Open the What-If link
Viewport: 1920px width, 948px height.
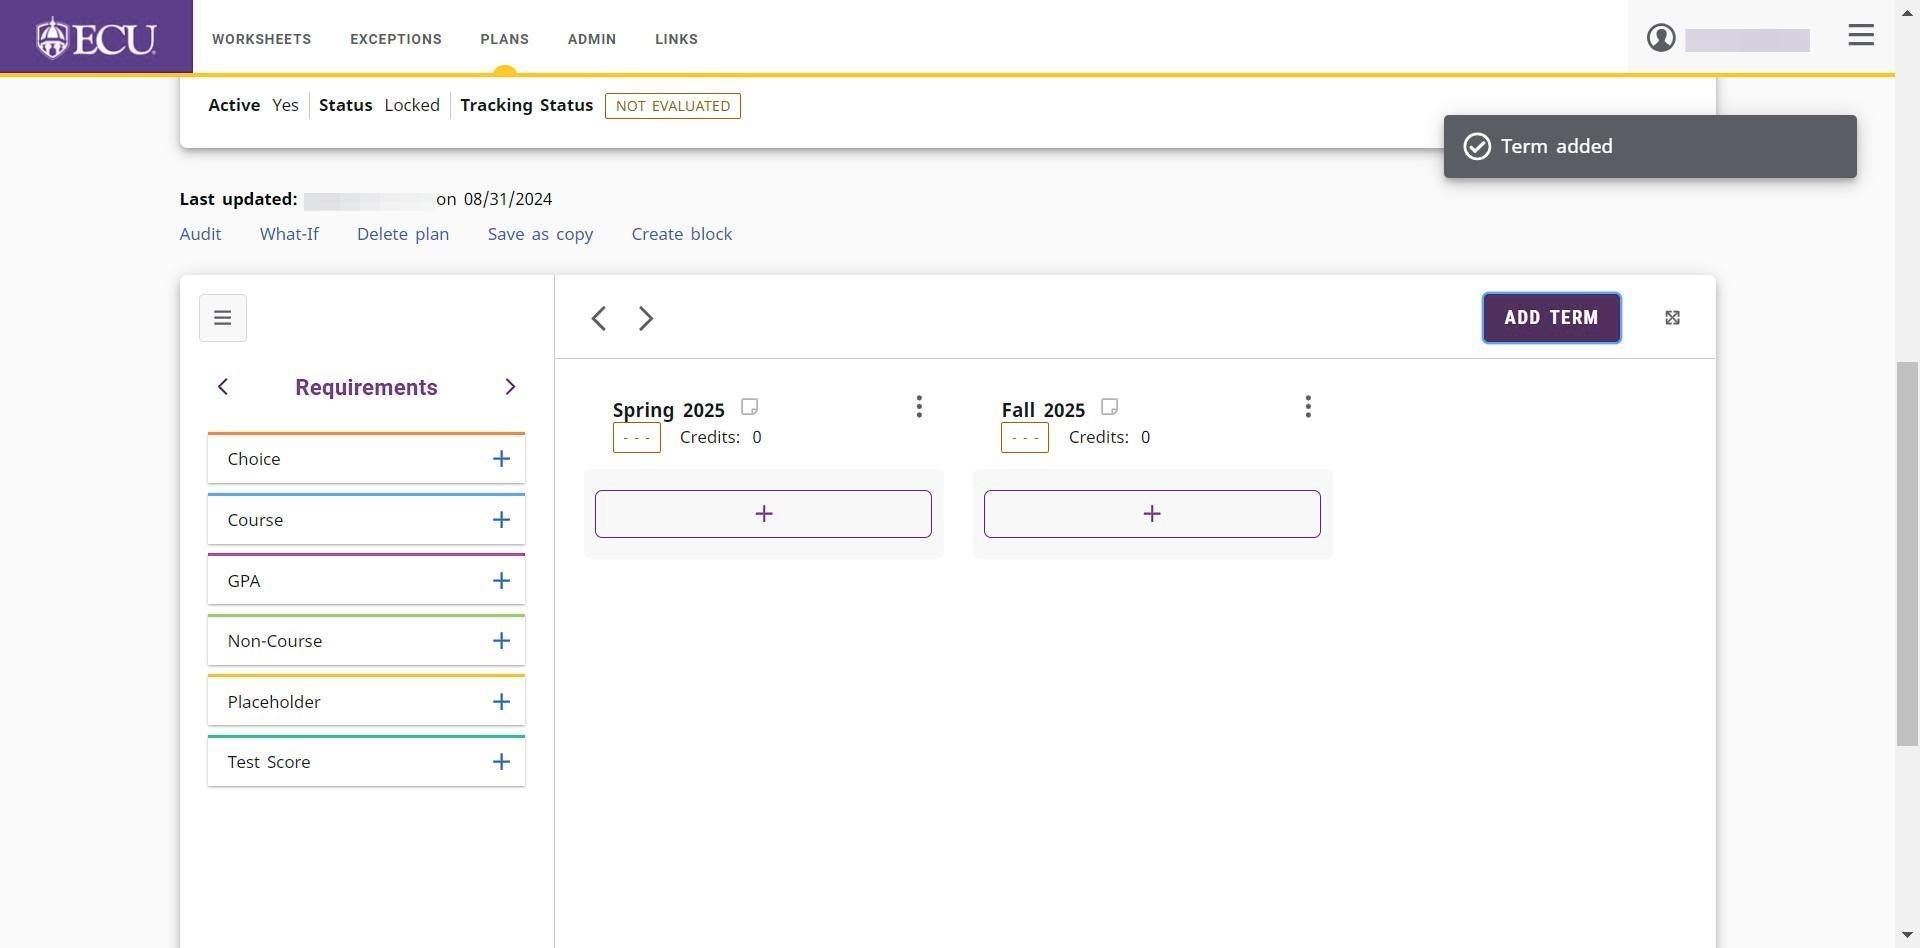click(x=289, y=234)
